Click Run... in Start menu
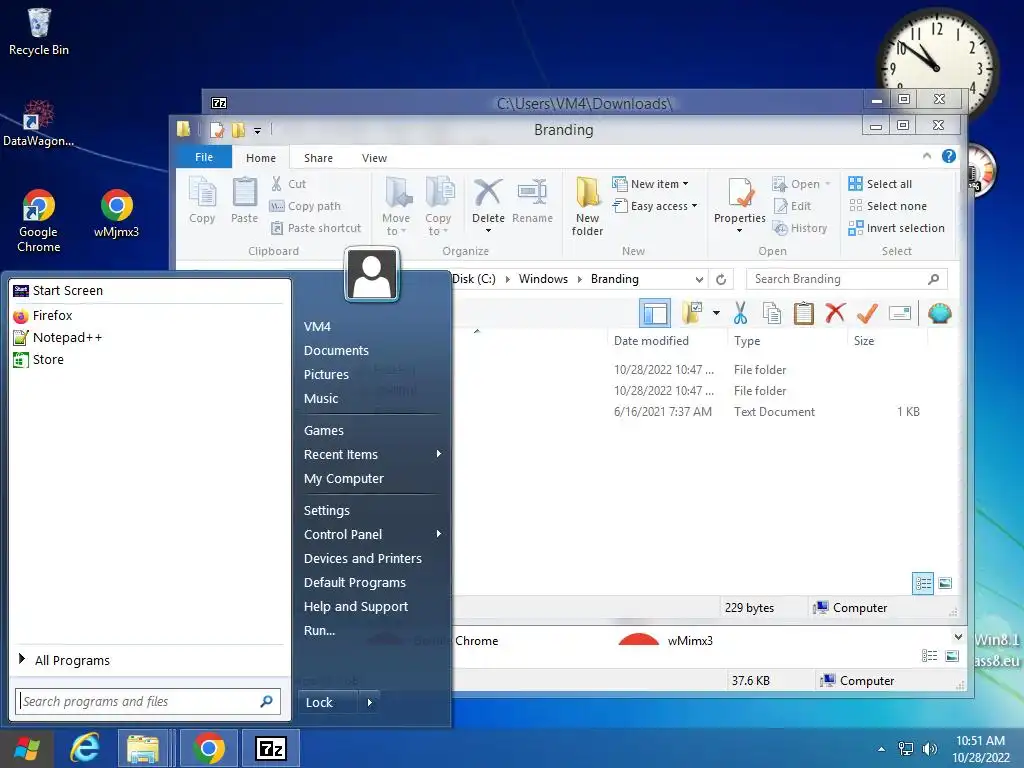This screenshot has width=1024, height=768. point(319,630)
